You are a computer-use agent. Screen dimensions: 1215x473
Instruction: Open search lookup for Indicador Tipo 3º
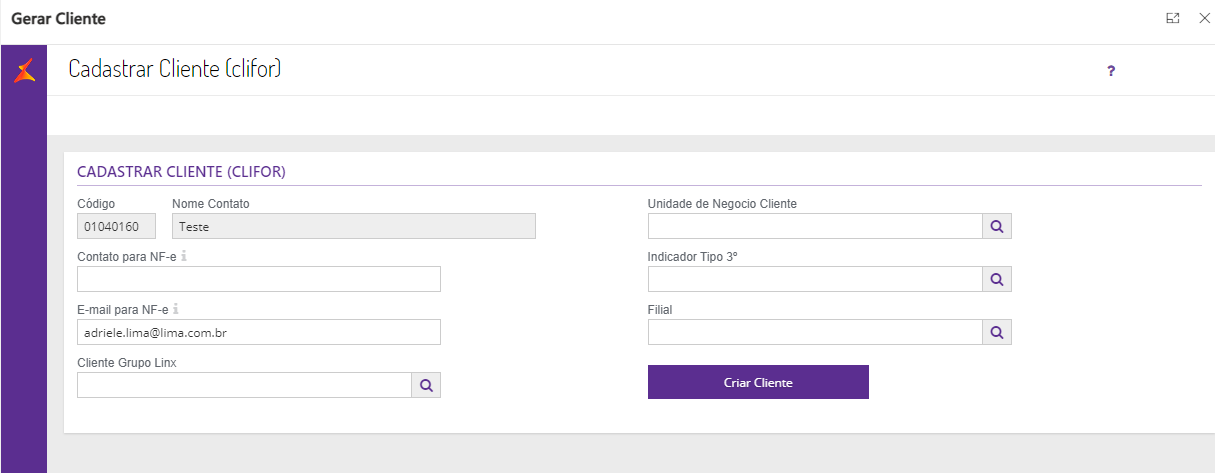pos(997,279)
